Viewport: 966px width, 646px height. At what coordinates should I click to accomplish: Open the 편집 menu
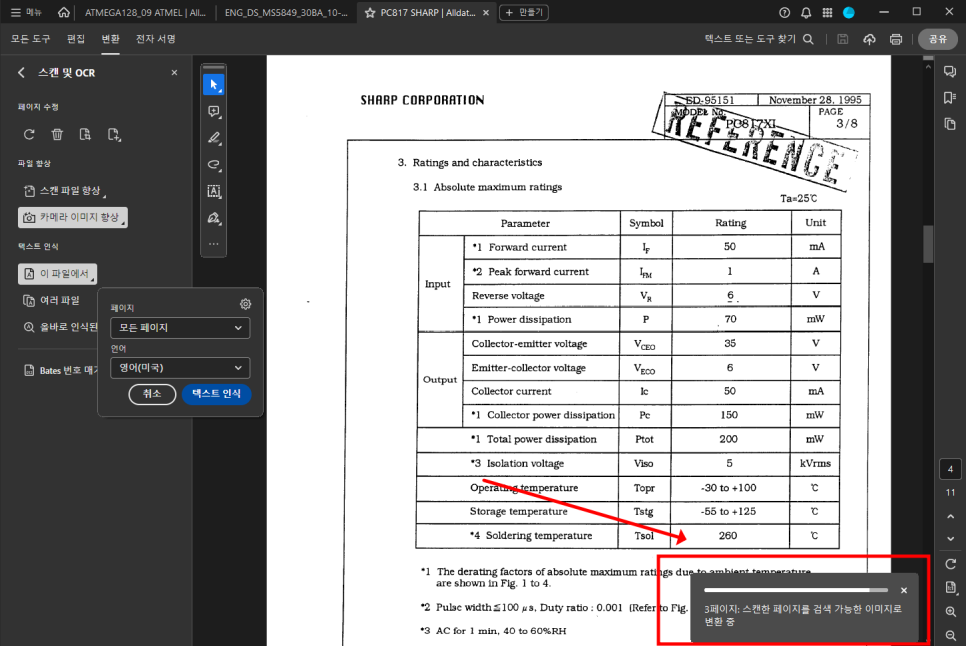pyautogui.click(x=76, y=39)
